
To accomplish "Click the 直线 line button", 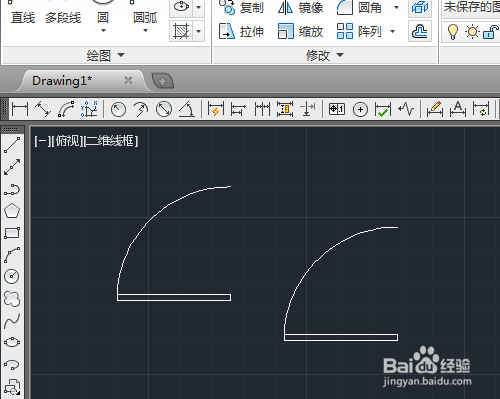I will click(x=23, y=18).
